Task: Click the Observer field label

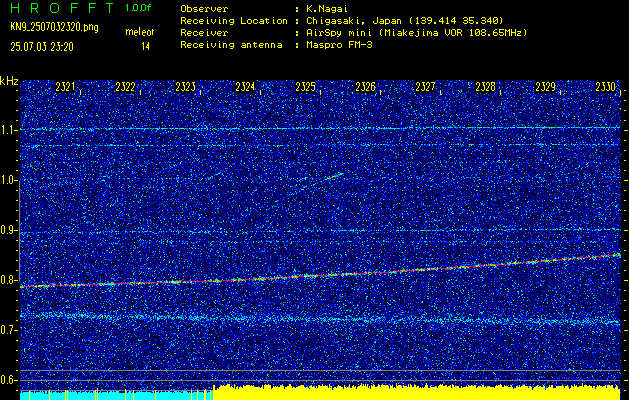Action: coord(205,9)
